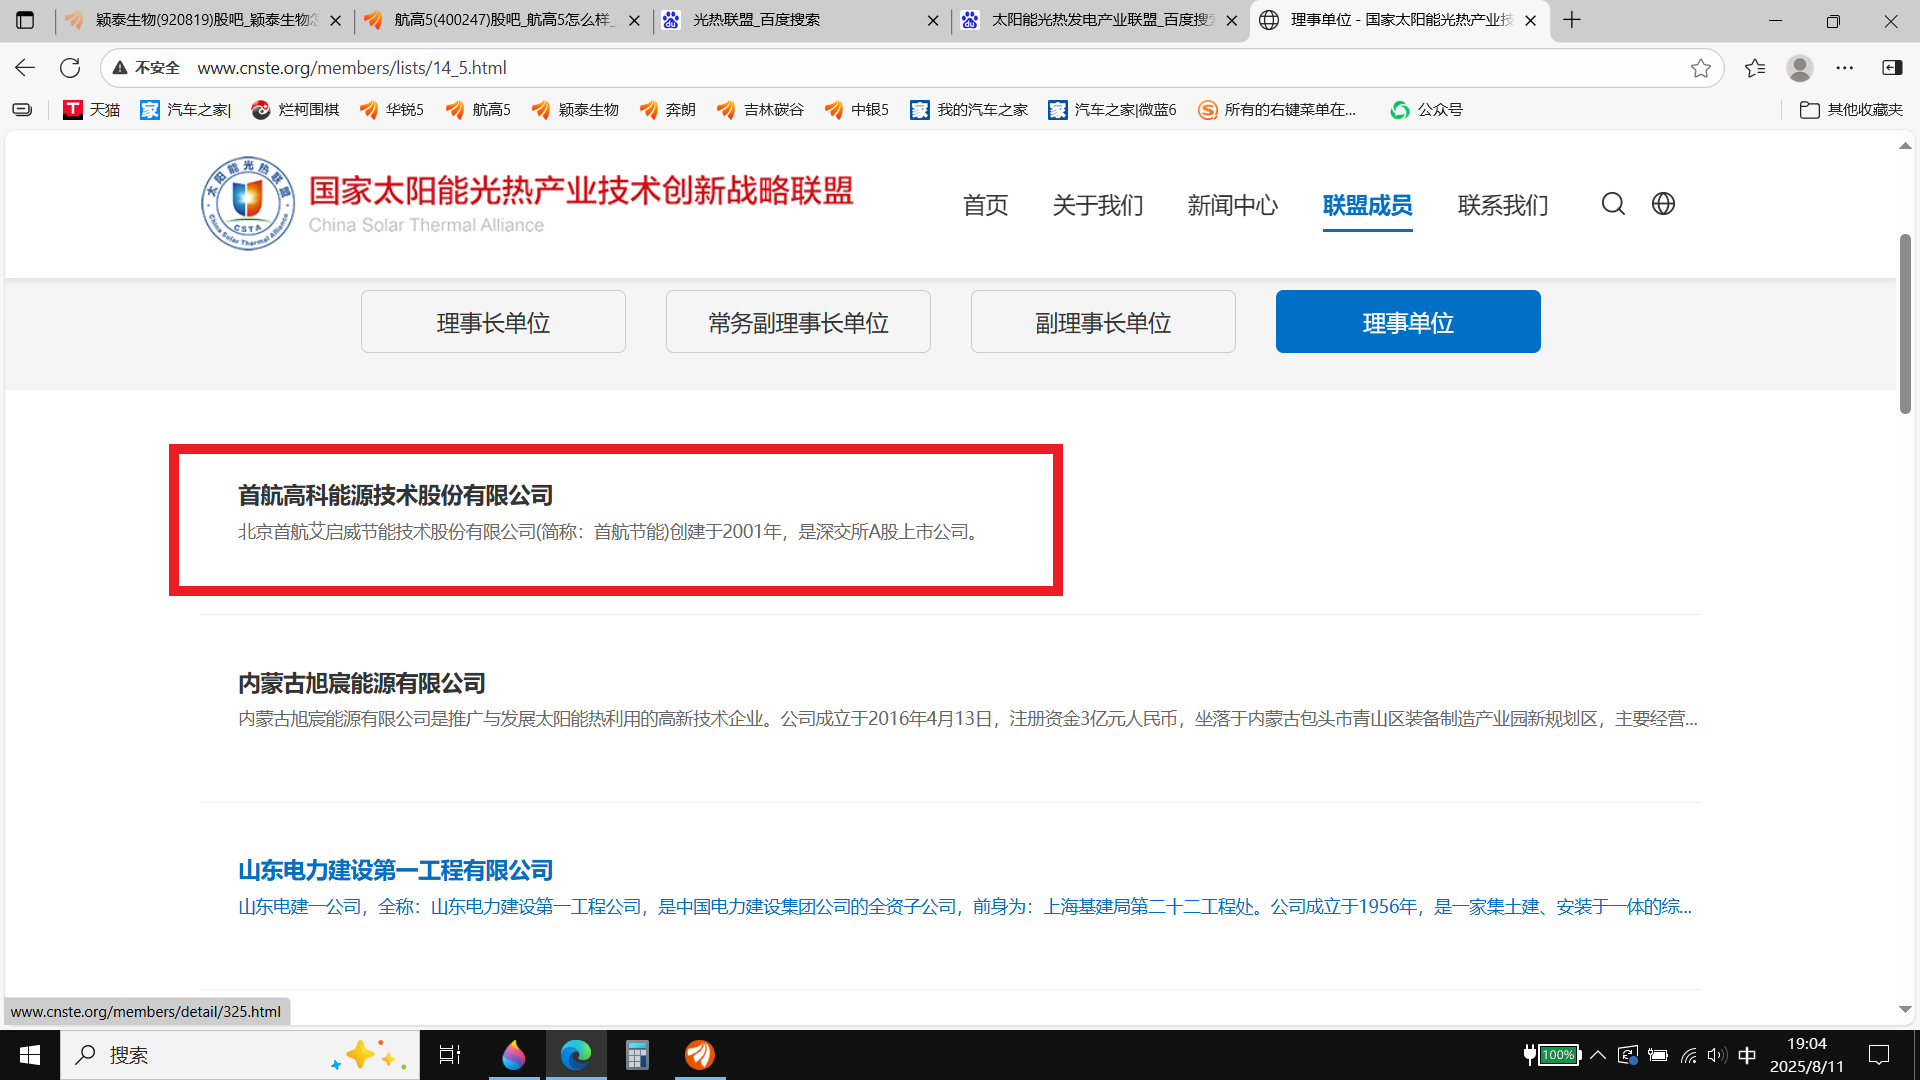
Task: Open the notification center icon
Action: [x=1879, y=1055]
